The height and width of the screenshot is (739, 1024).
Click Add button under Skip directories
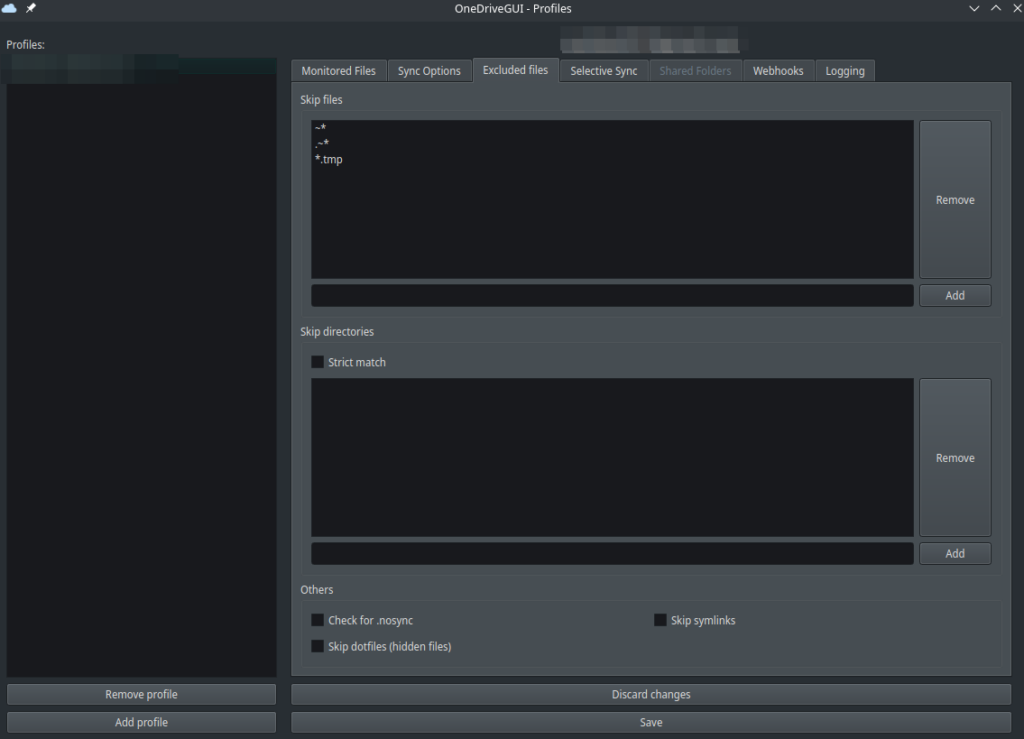coord(955,553)
